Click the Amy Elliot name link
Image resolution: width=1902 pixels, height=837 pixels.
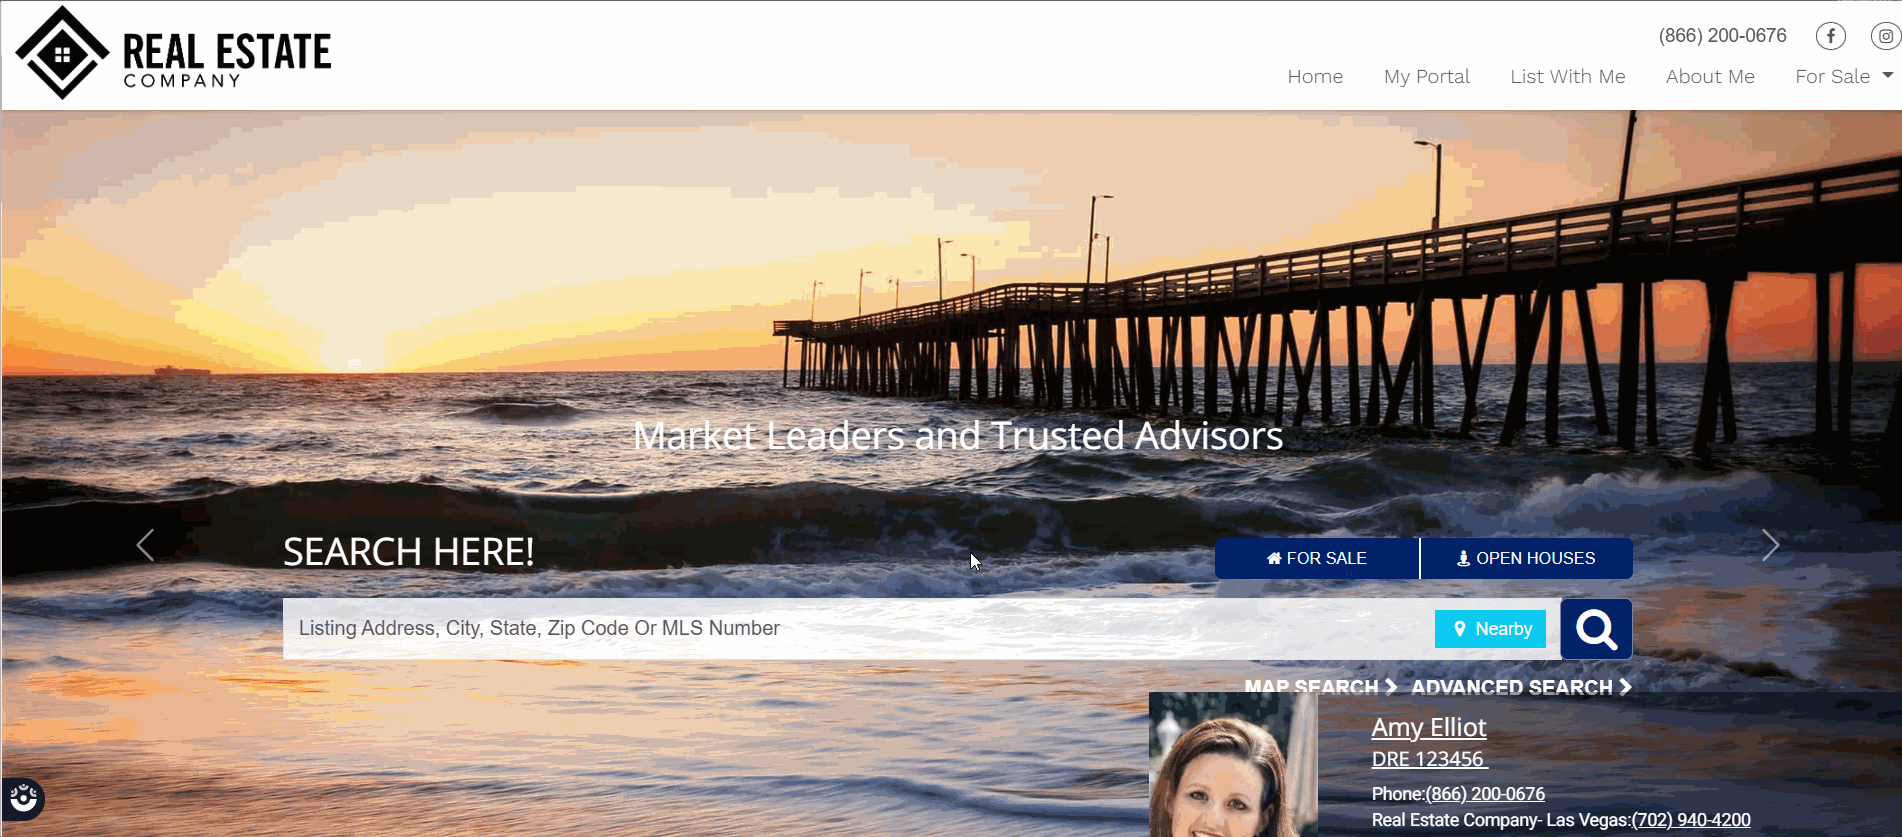click(1428, 727)
